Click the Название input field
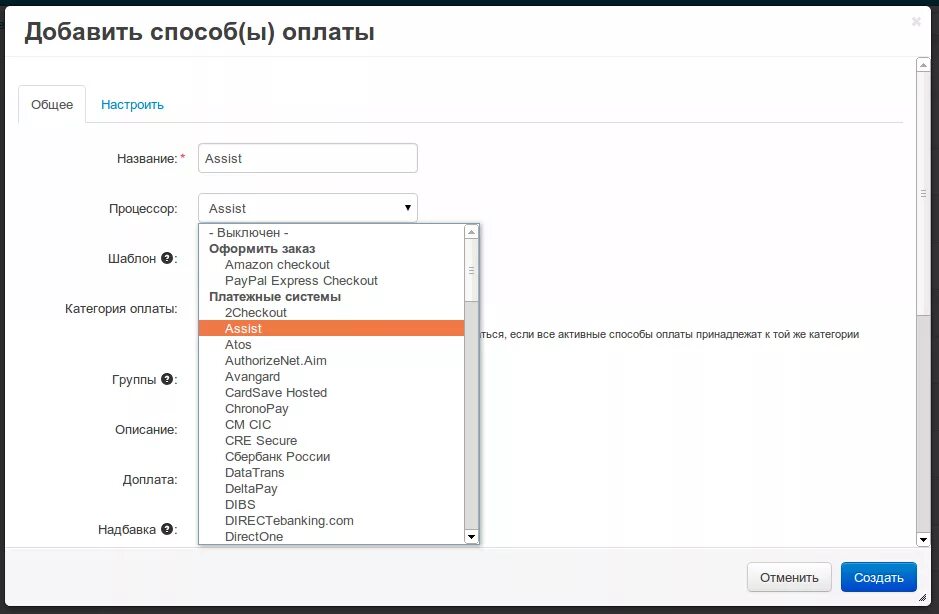This screenshot has width=939, height=614. [x=308, y=158]
